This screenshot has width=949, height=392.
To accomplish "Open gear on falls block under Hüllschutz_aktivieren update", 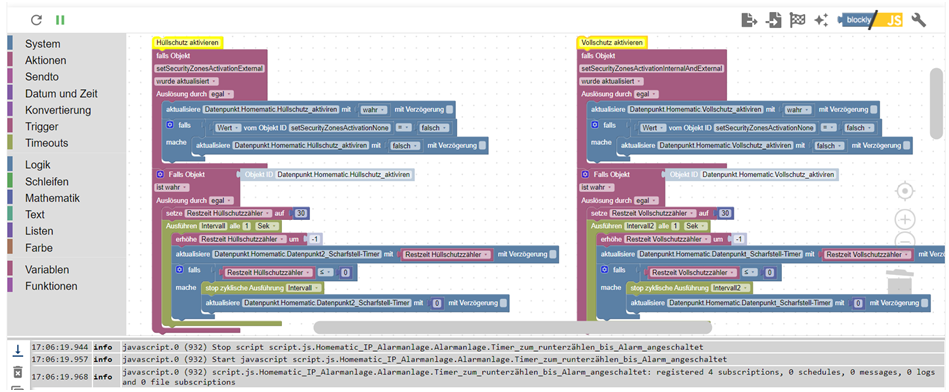I will [171, 125].
